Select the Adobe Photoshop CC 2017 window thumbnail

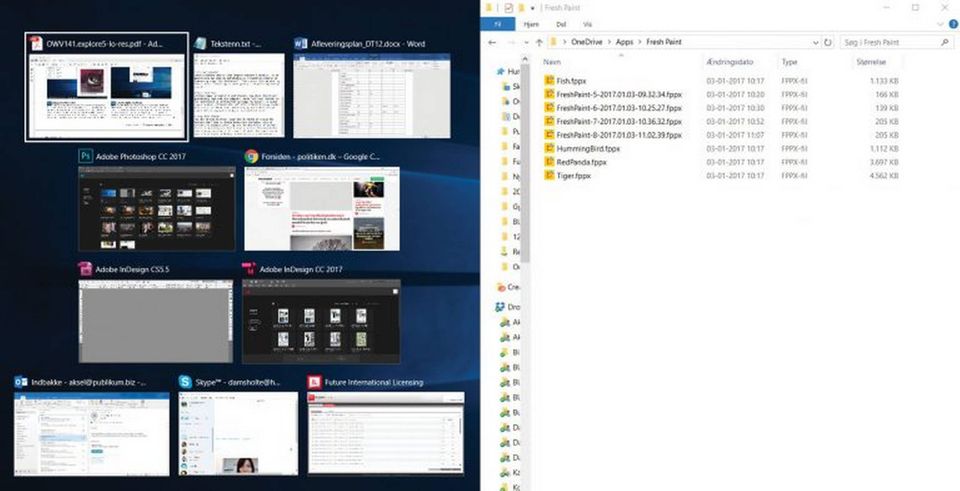pos(157,208)
